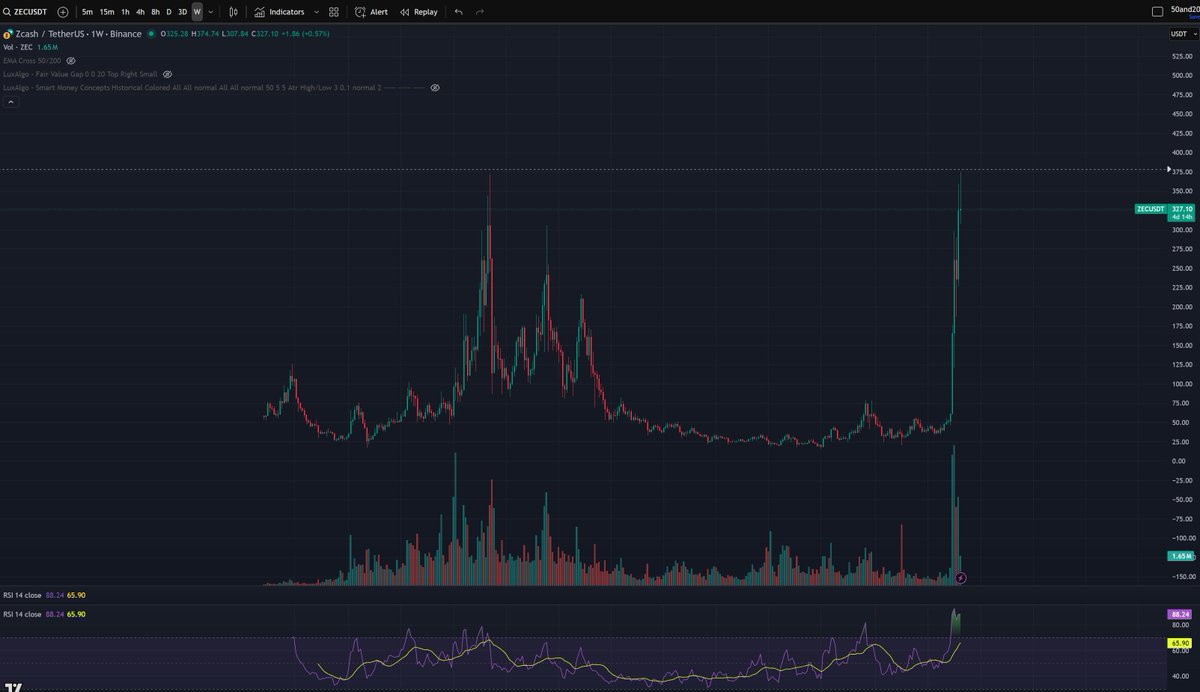This screenshot has height=692, width=1200.
Task: Select the LuxAlgo Fair Value Gap legend label
Action: click(x=80, y=74)
